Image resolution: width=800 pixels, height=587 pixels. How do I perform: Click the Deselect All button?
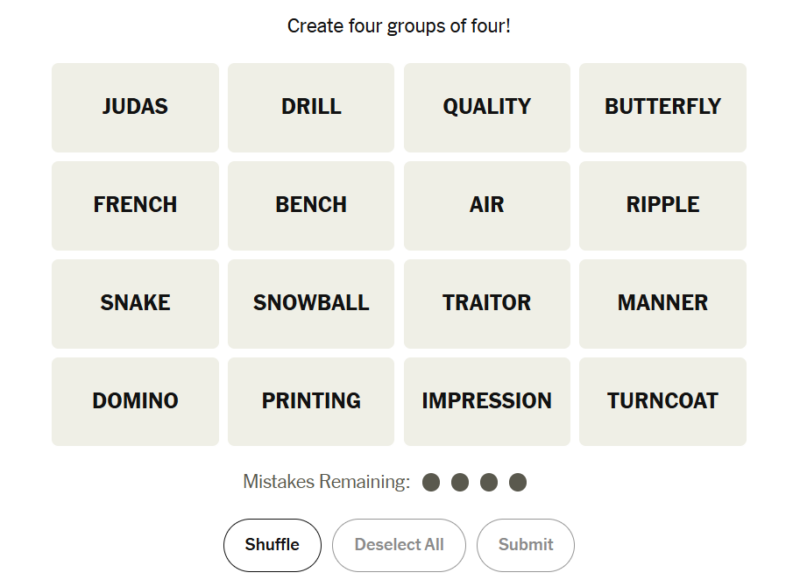(399, 545)
